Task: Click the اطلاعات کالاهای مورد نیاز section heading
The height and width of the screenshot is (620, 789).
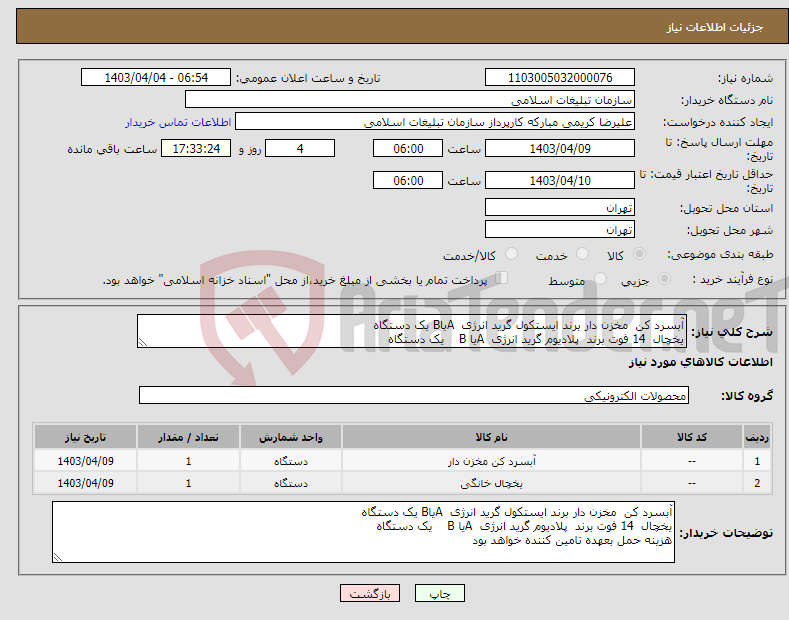Action: pos(701,362)
